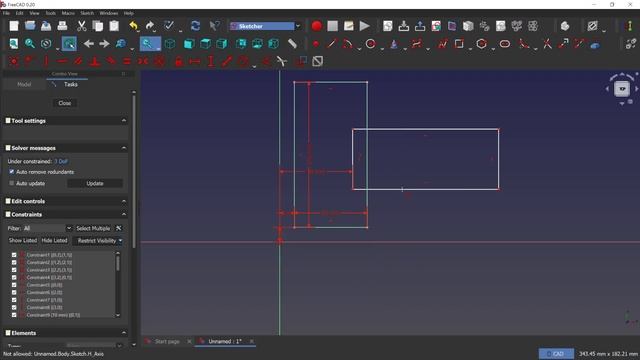Select the Create circle tool
Viewport: 640px width, 360px height.
click(x=371, y=44)
